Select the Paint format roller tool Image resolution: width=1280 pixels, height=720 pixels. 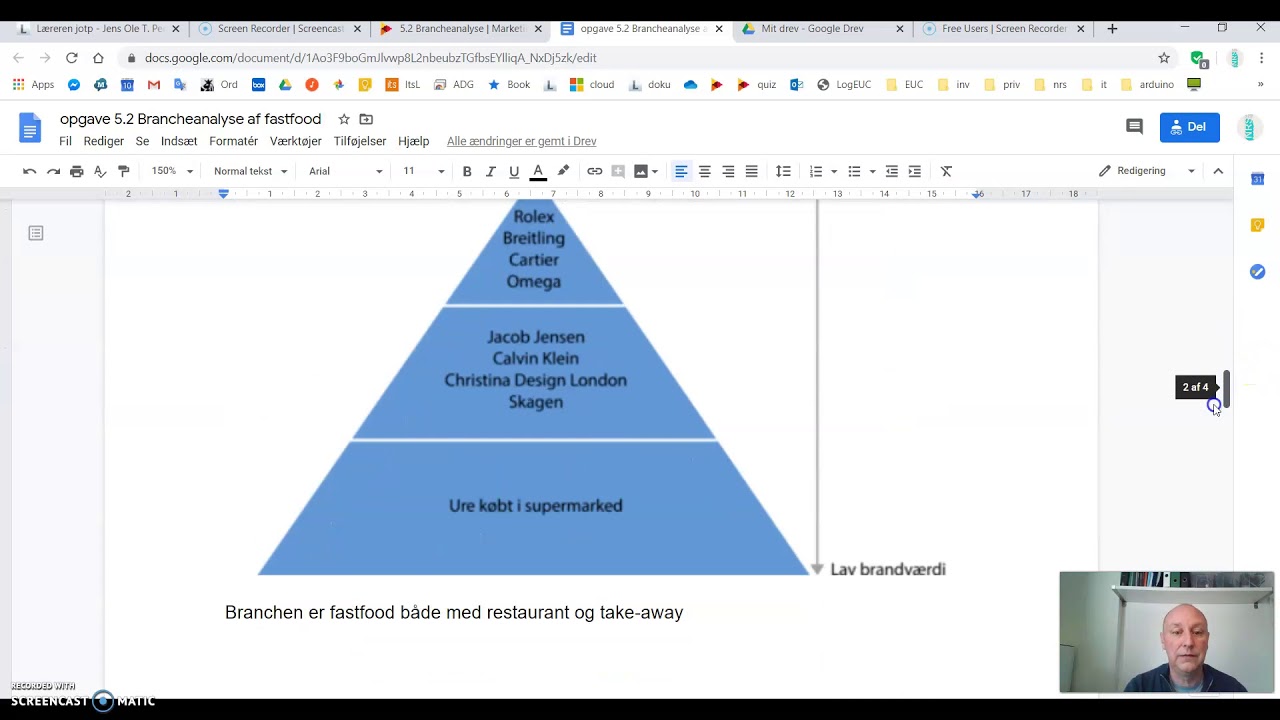point(124,171)
